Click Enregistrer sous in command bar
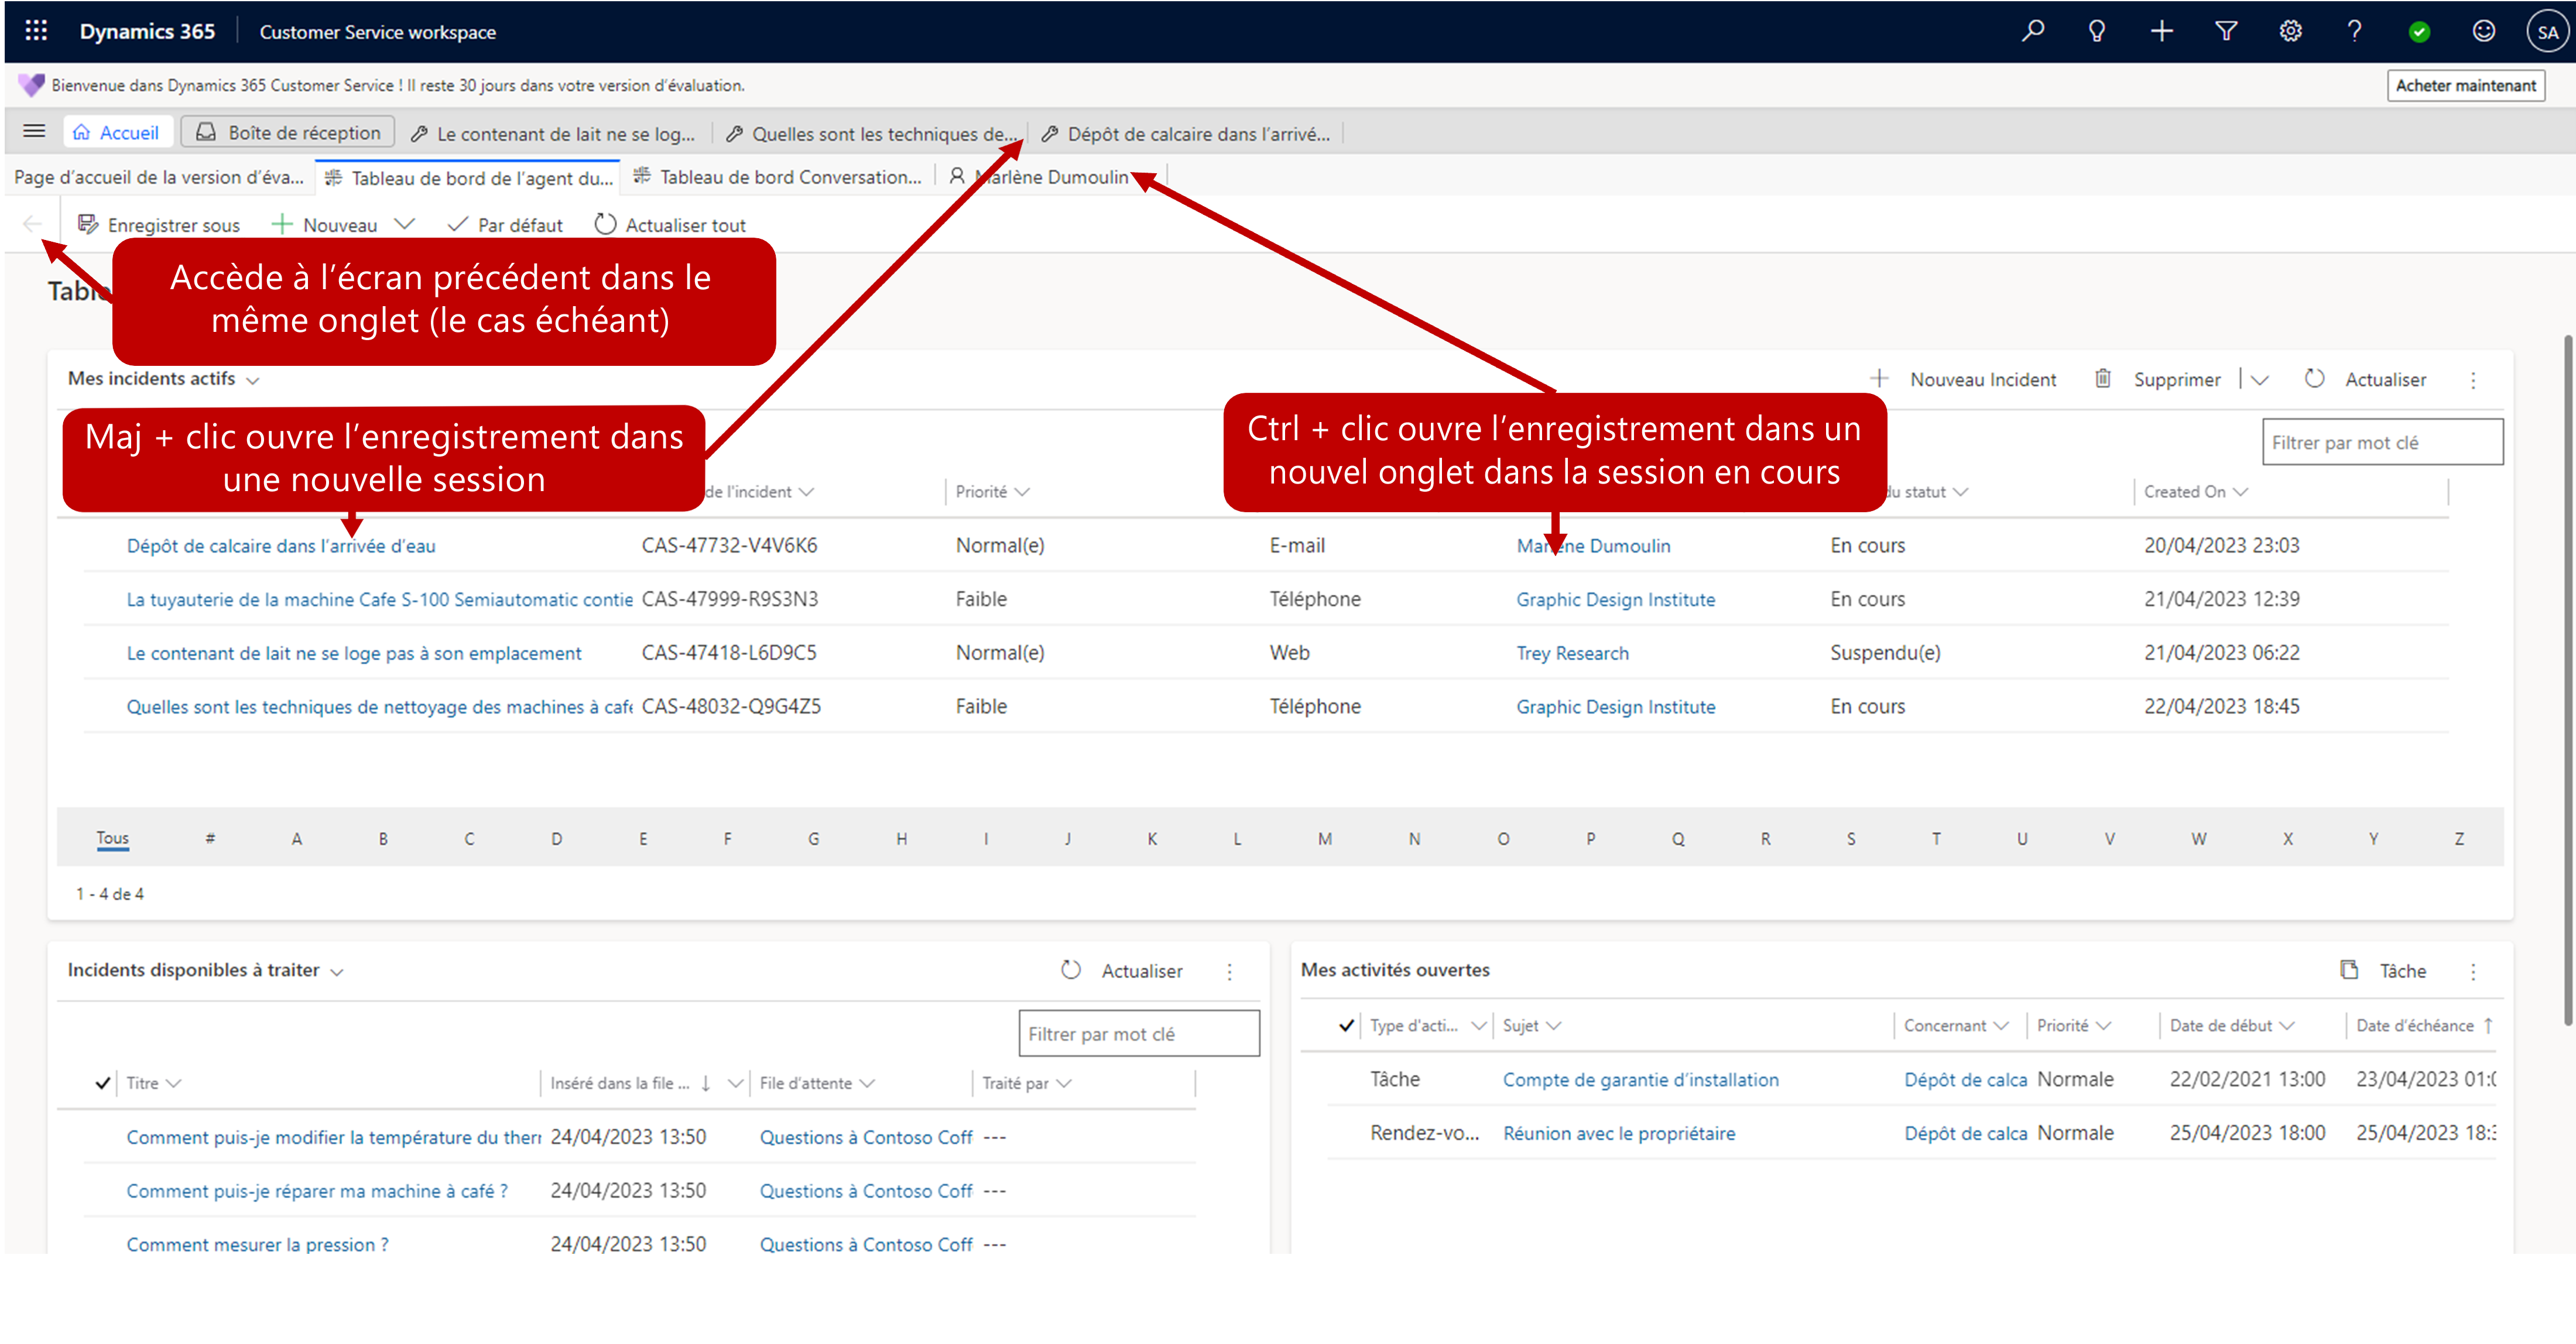The width and height of the screenshot is (2576, 1344). [x=159, y=225]
